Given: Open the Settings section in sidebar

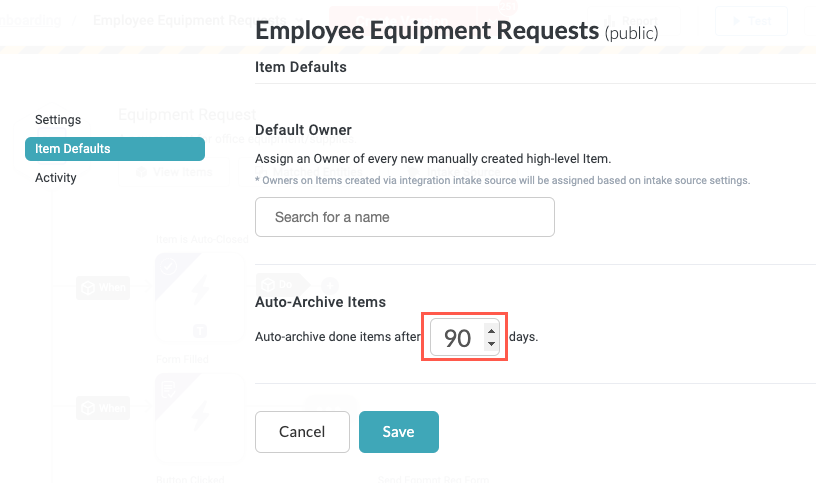Looking at the screenshot, I should (x=58, y=120).
